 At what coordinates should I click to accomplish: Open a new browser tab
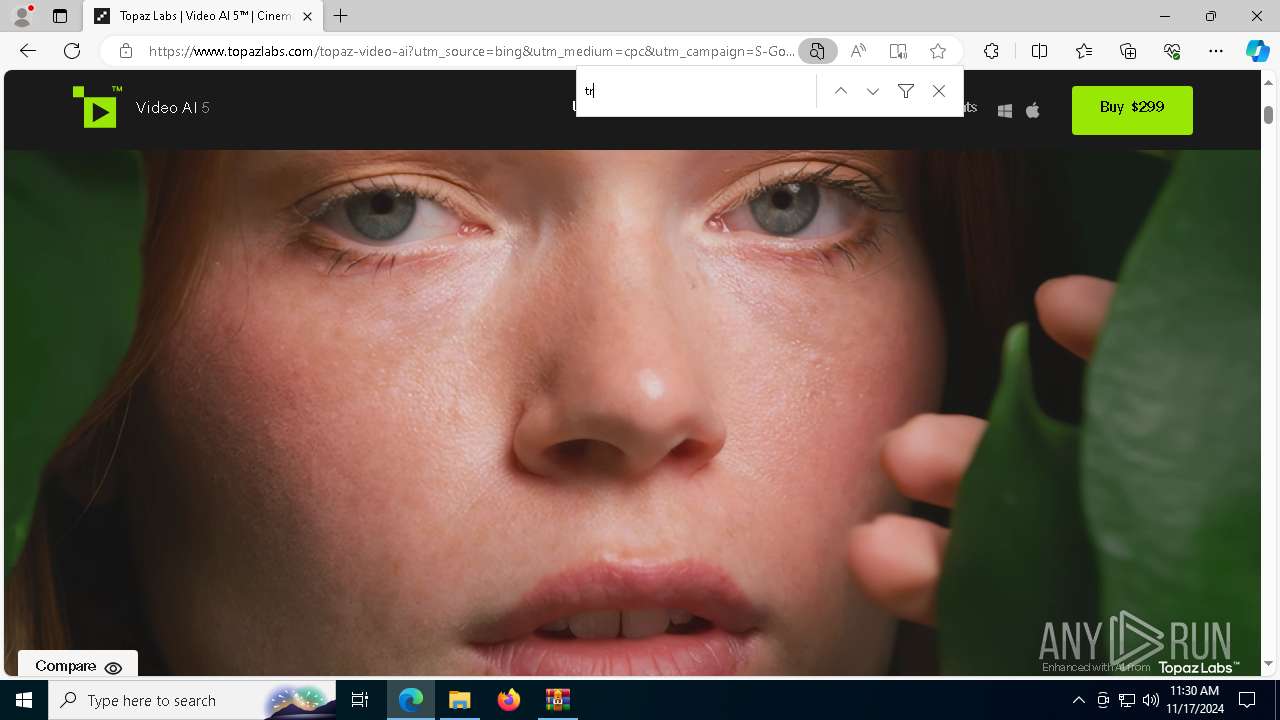click(341, 16)
